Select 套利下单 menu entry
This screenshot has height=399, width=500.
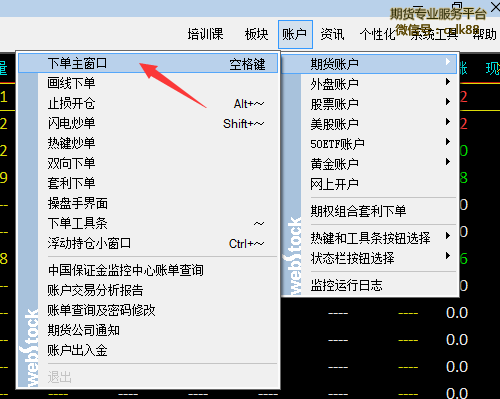coord(148,183)
